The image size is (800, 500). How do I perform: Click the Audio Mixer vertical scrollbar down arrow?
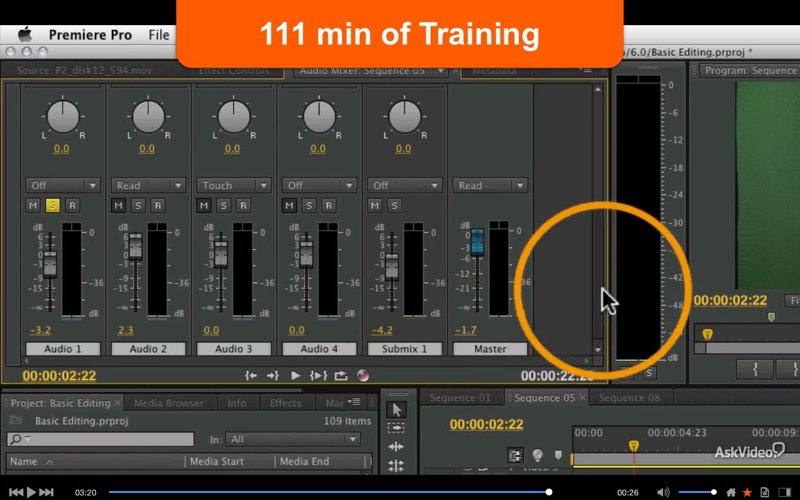click(x=597, y=350)
